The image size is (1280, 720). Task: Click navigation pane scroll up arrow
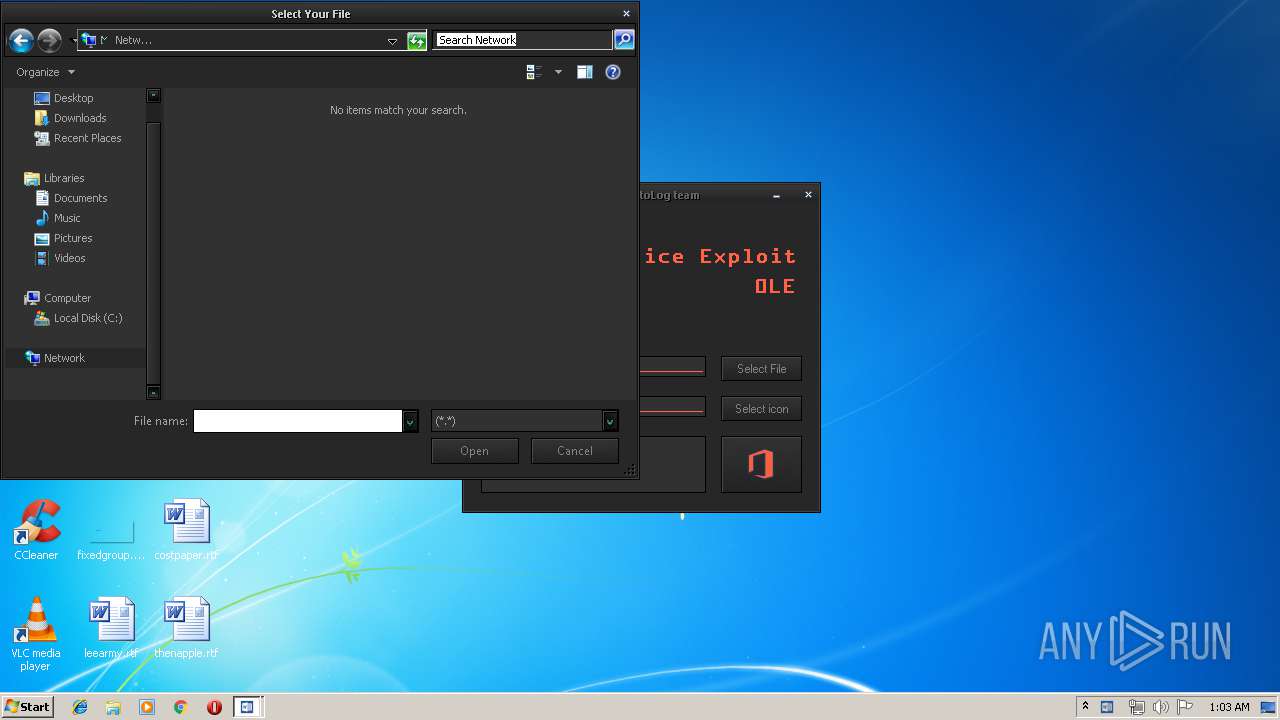pos(153,96)
